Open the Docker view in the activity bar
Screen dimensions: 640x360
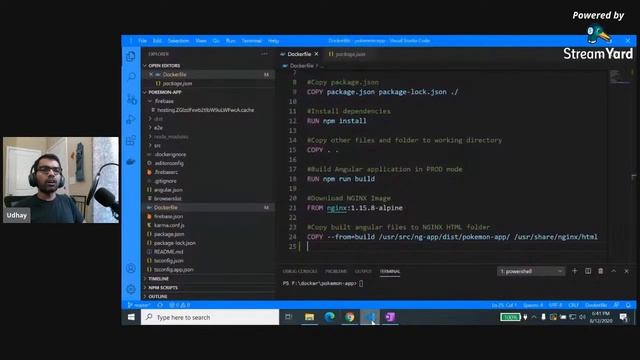131,162
